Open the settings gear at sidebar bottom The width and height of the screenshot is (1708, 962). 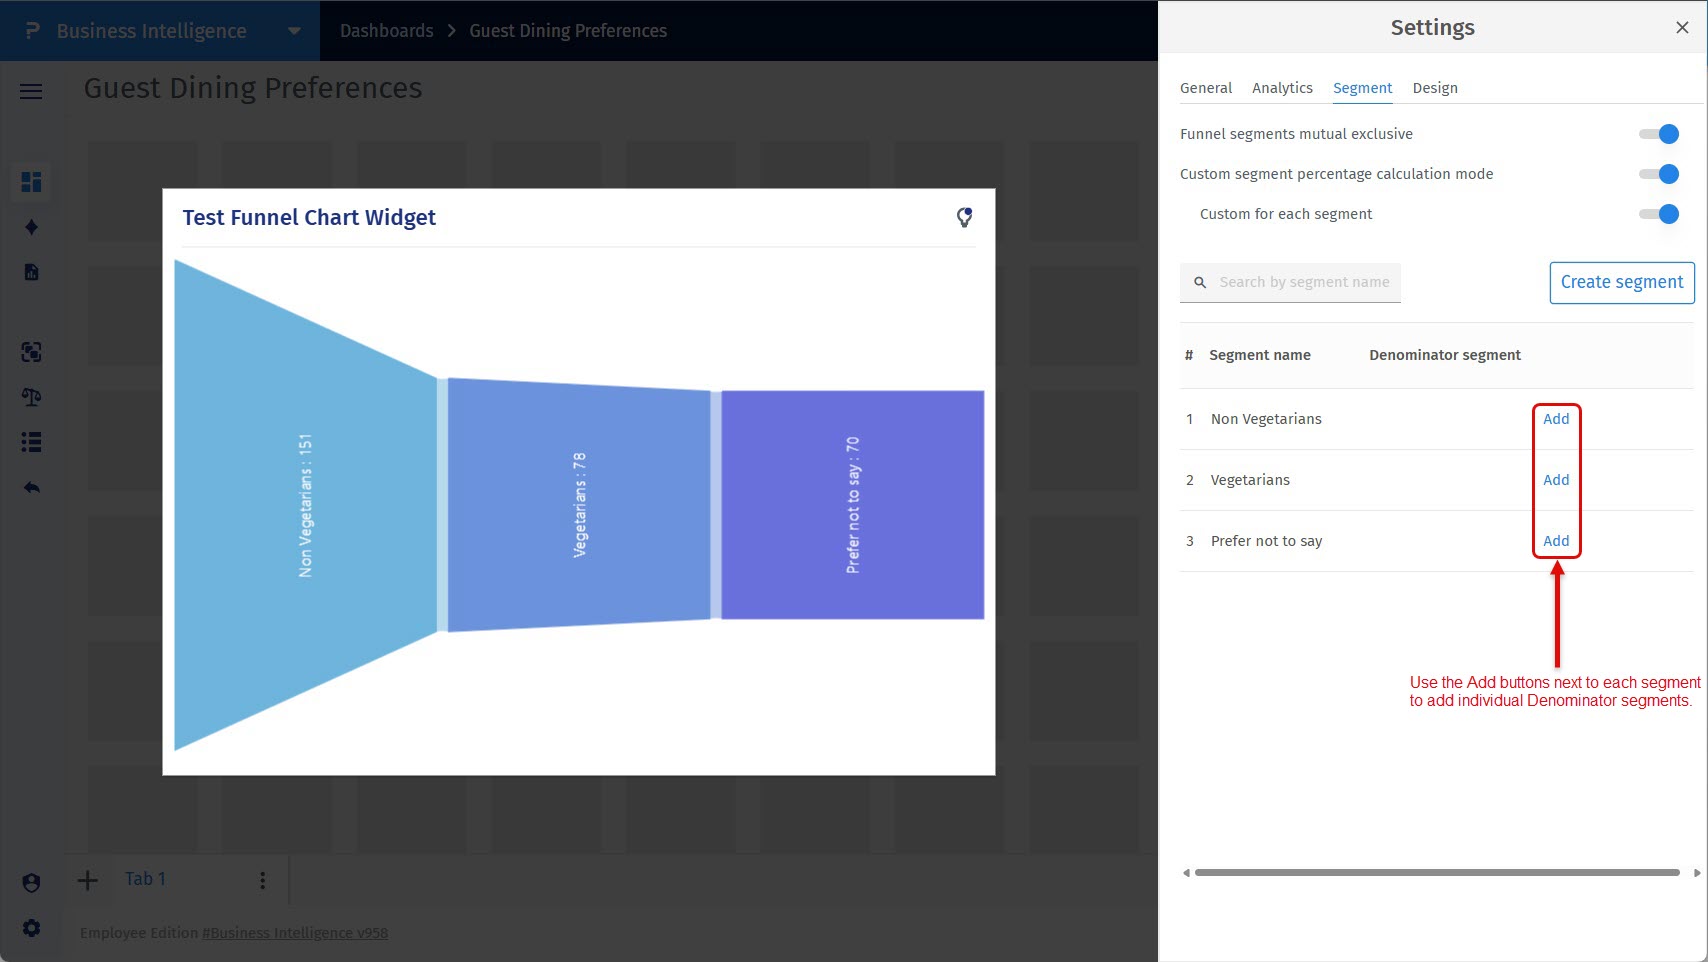(x=31, y=928)
